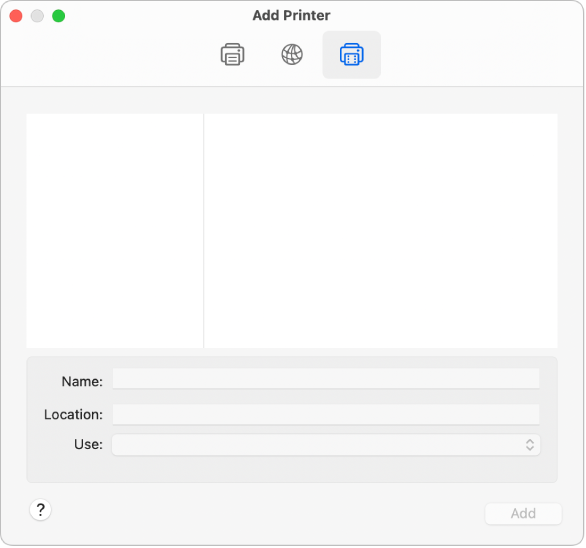Screen dimensions: 586x548
Task: Click the divider between browser columns
Action: pos(204,231)
